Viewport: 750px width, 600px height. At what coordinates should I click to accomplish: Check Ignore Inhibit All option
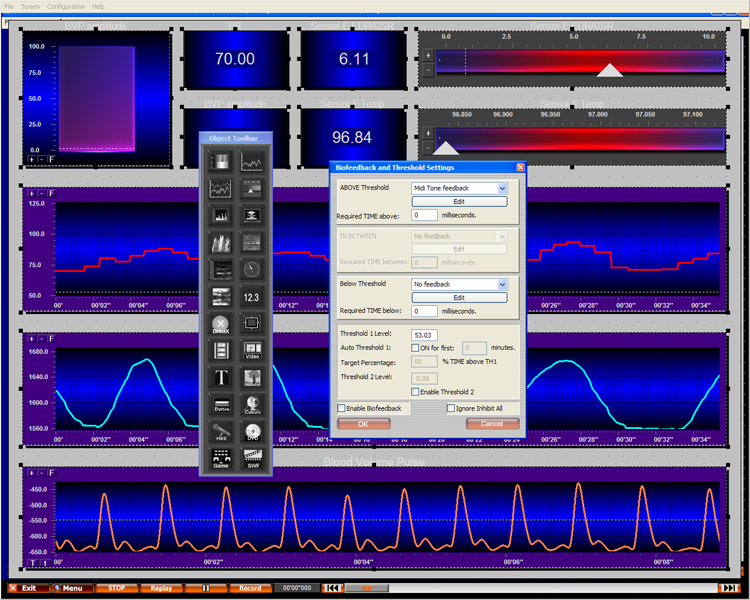coord(451,408)
